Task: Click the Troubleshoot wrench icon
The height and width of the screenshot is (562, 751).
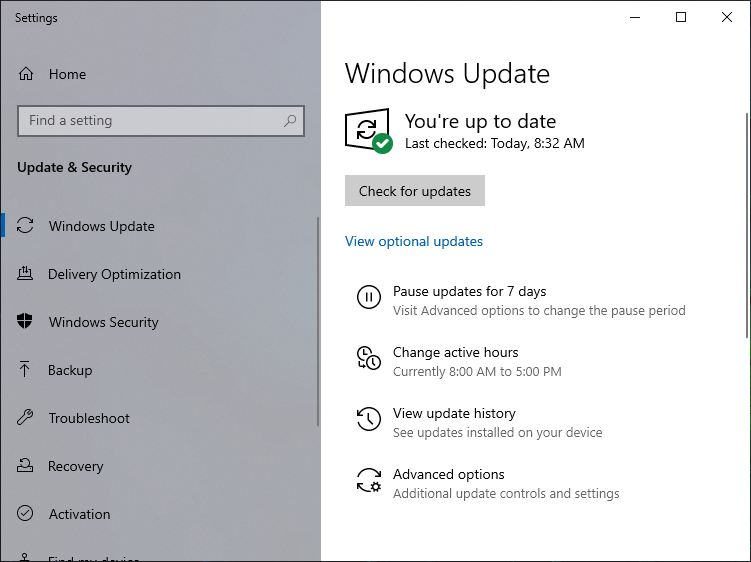Action: click(25, 417)
